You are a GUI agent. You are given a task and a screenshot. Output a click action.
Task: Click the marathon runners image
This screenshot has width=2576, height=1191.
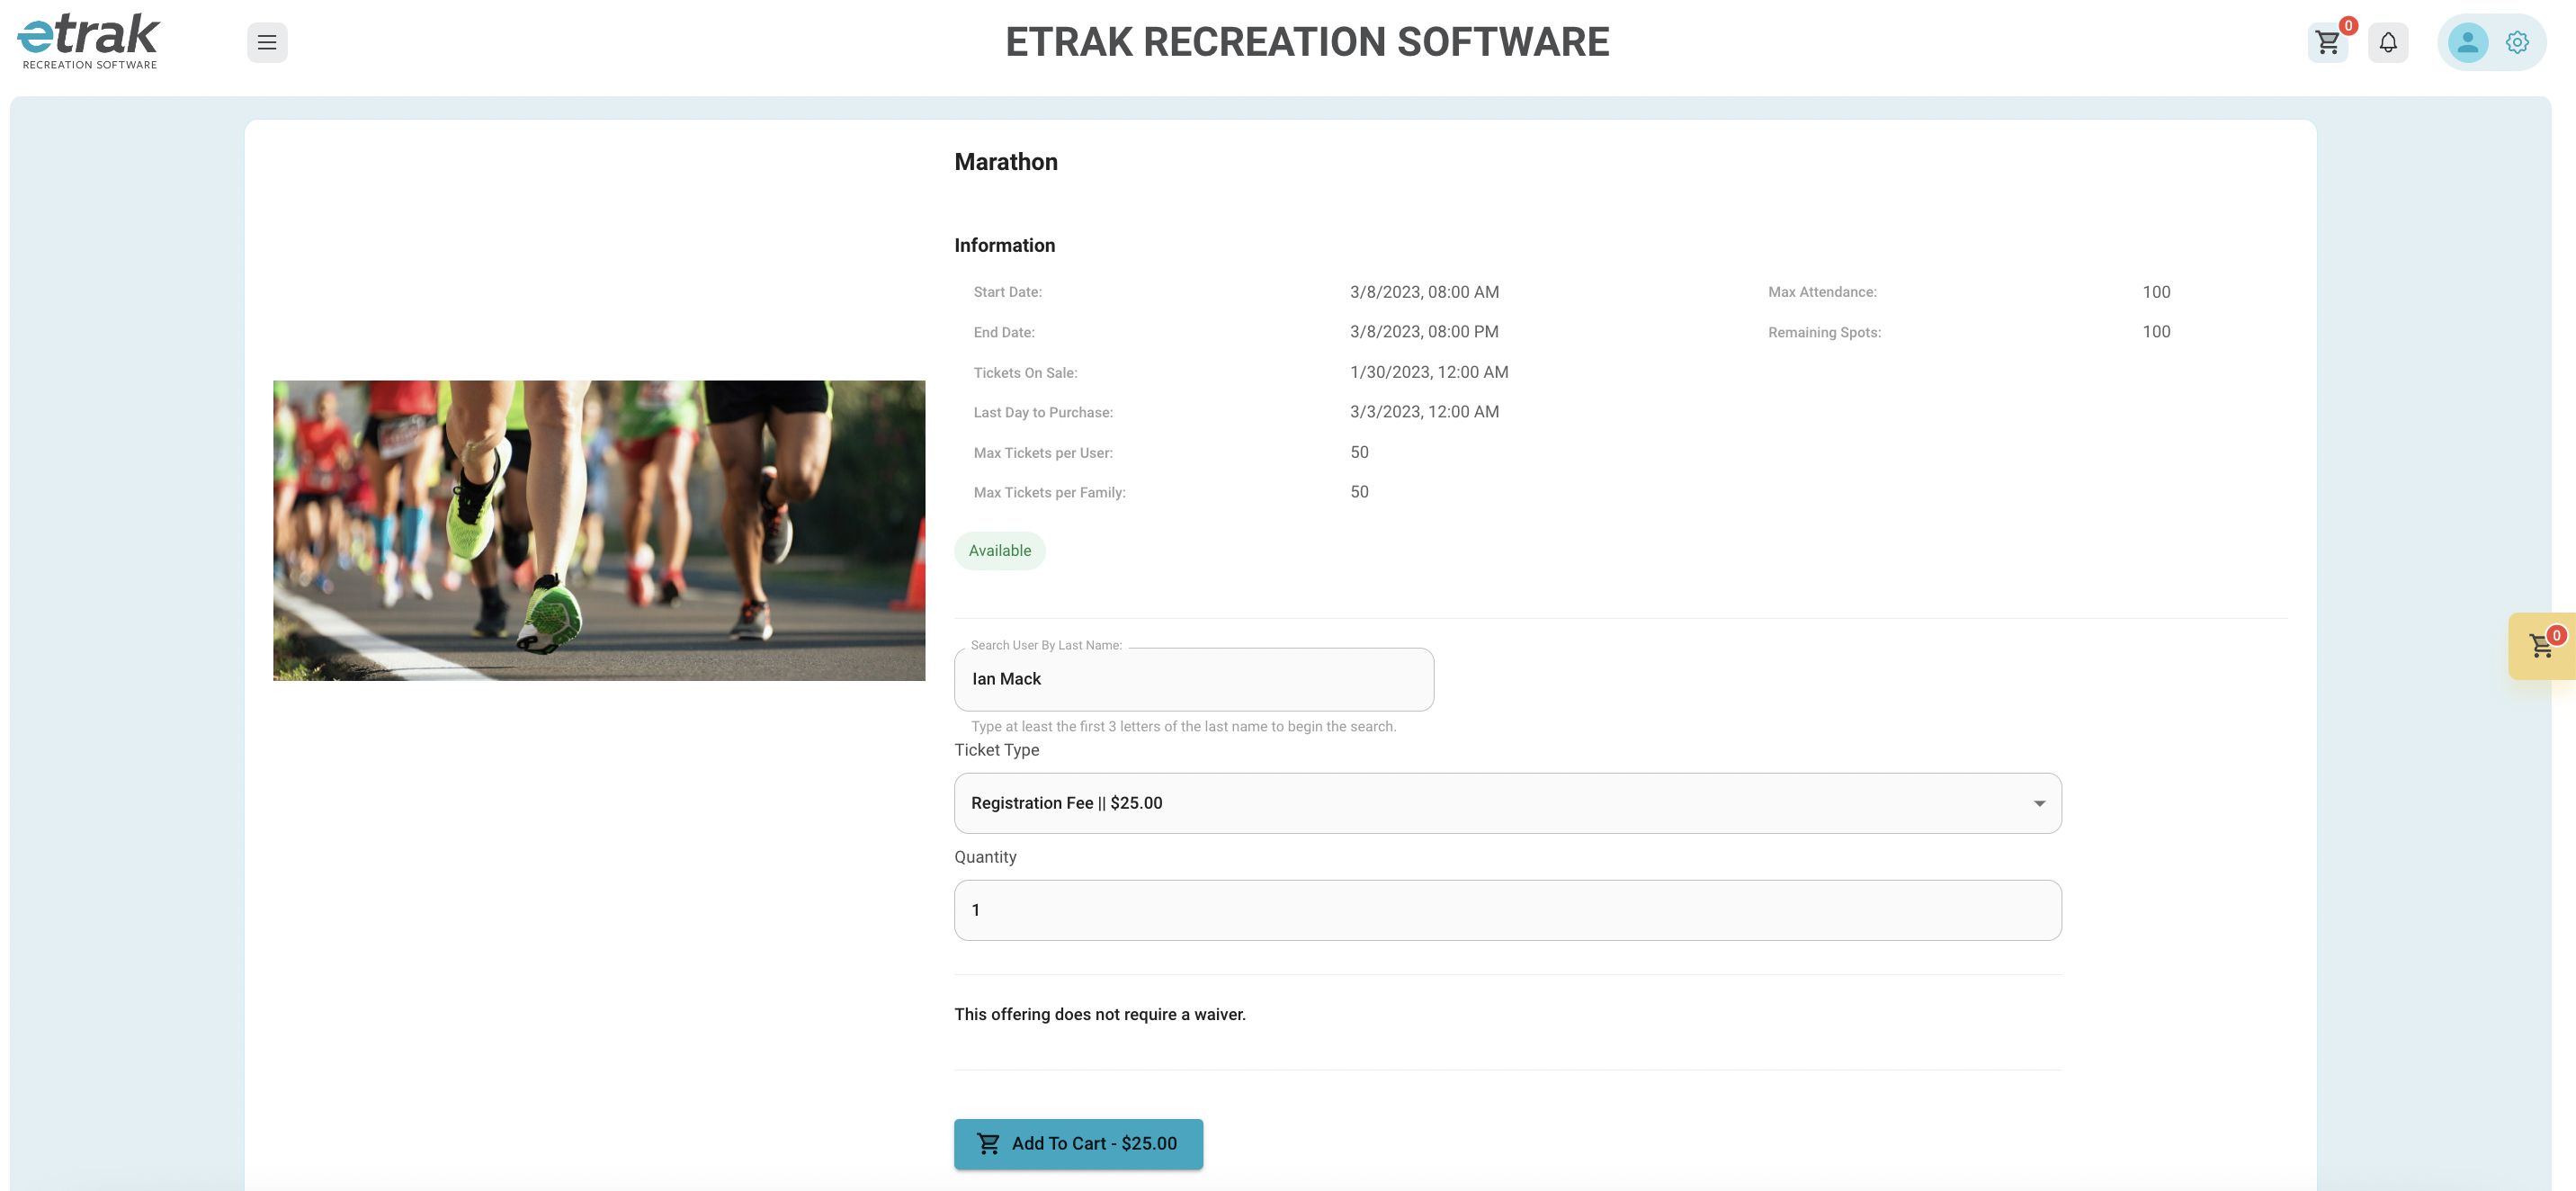click(599, 530)
